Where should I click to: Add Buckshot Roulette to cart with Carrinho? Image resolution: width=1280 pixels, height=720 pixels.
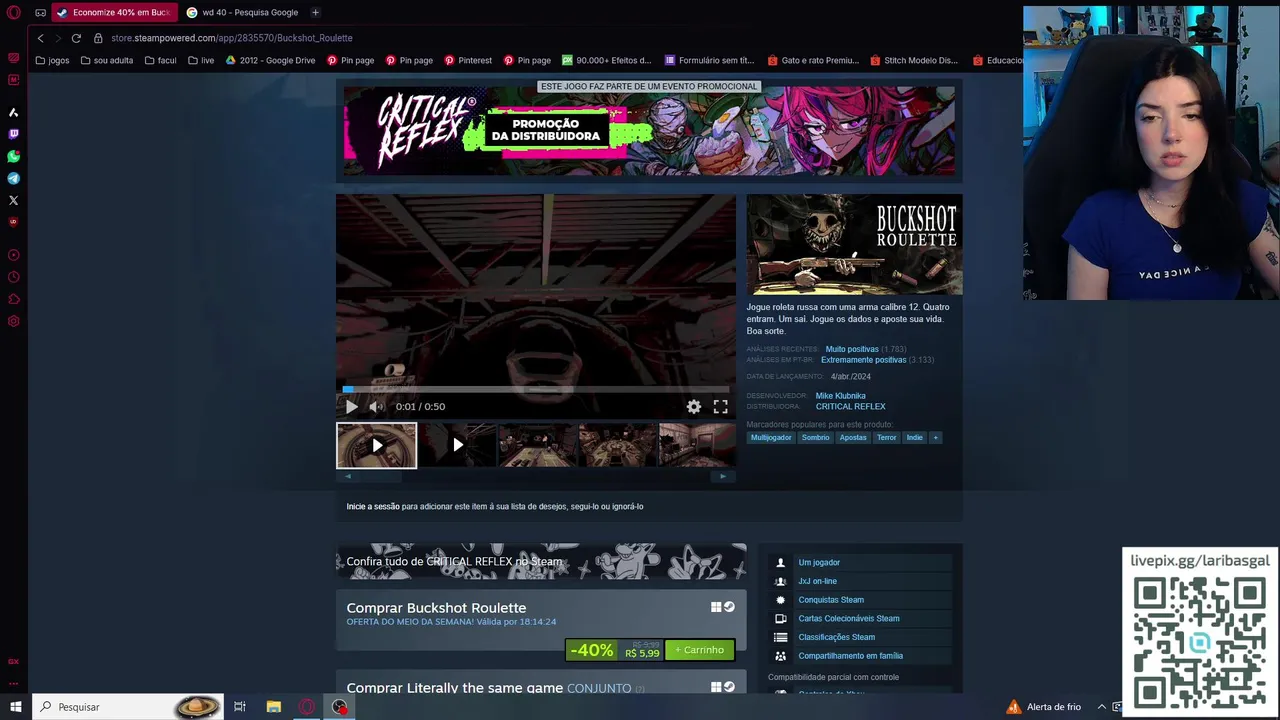700,650
